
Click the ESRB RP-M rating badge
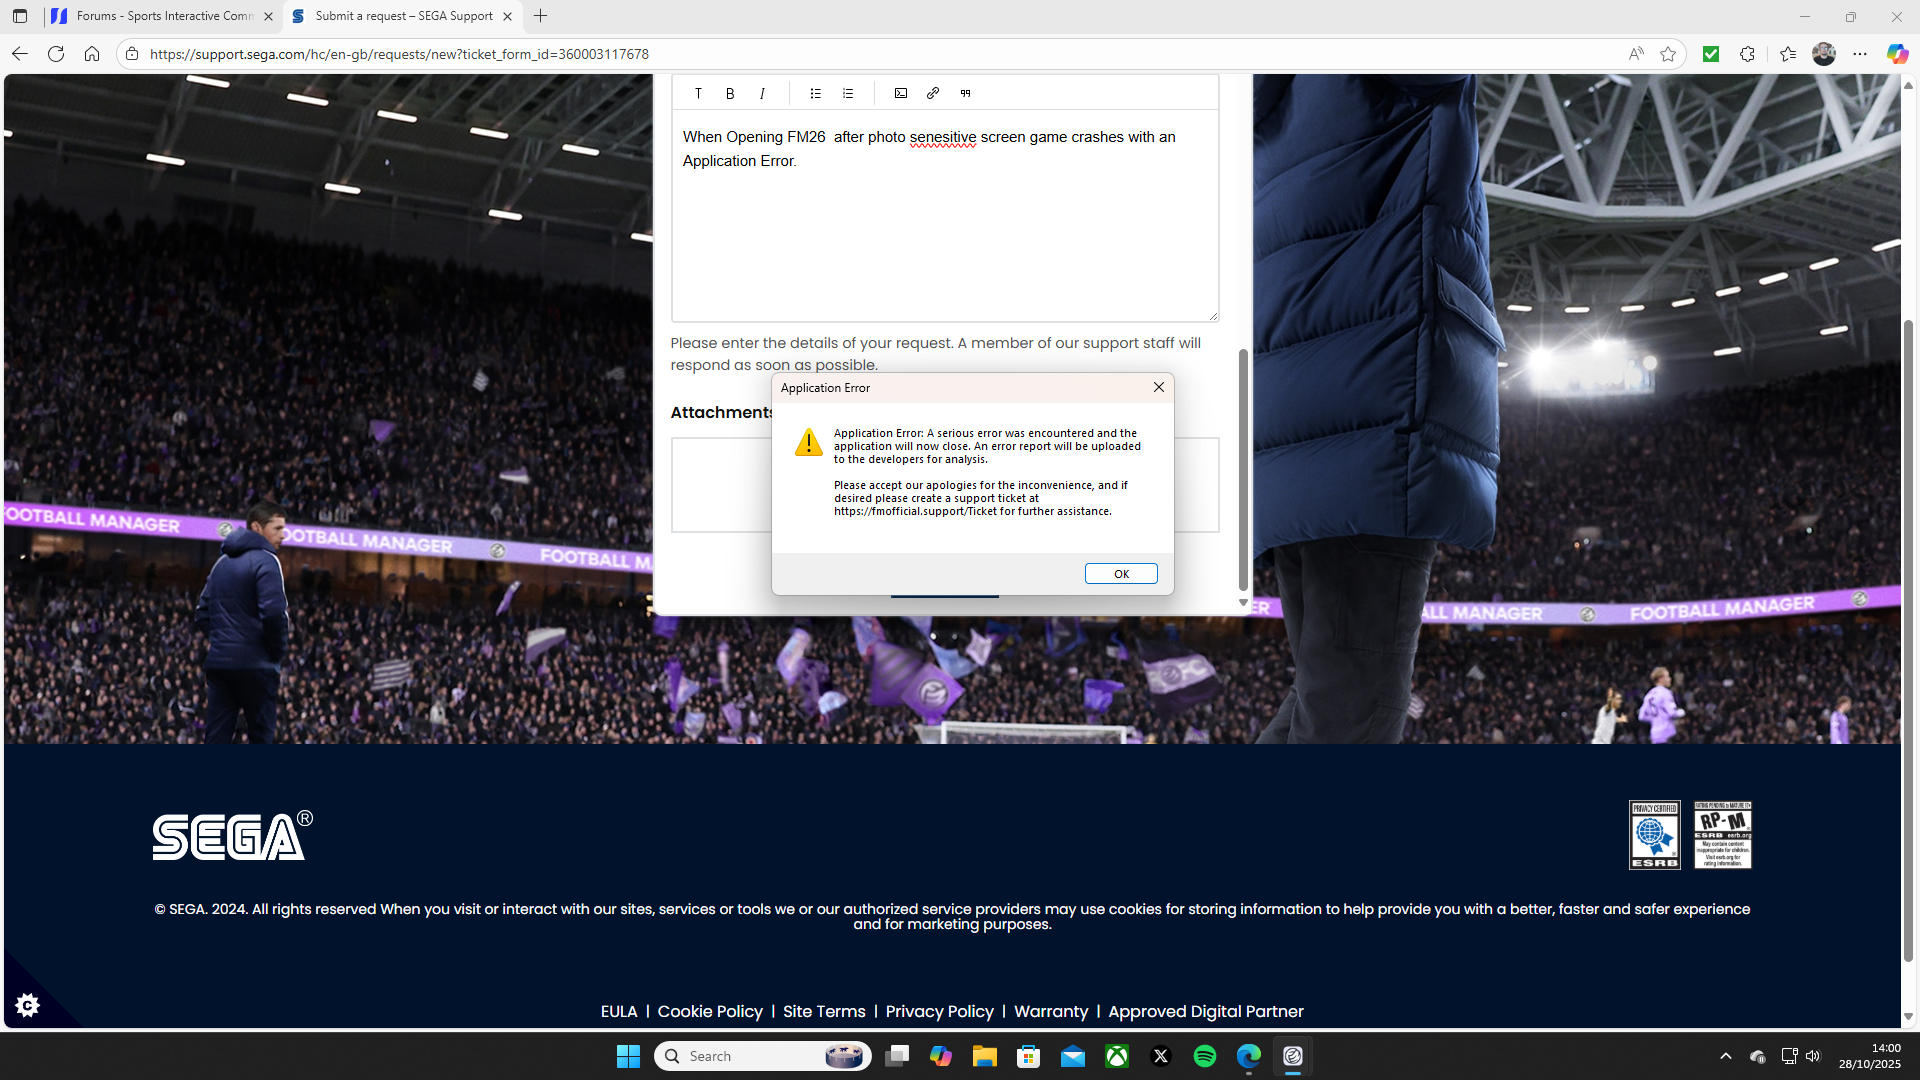click(1723, 835)
